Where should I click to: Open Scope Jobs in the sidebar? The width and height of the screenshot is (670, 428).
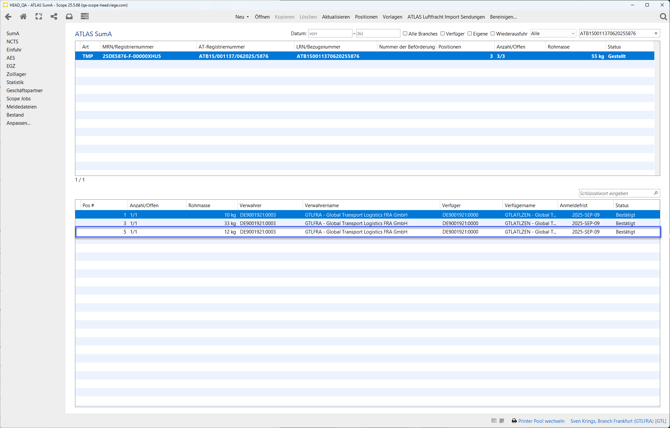(18, 99)
